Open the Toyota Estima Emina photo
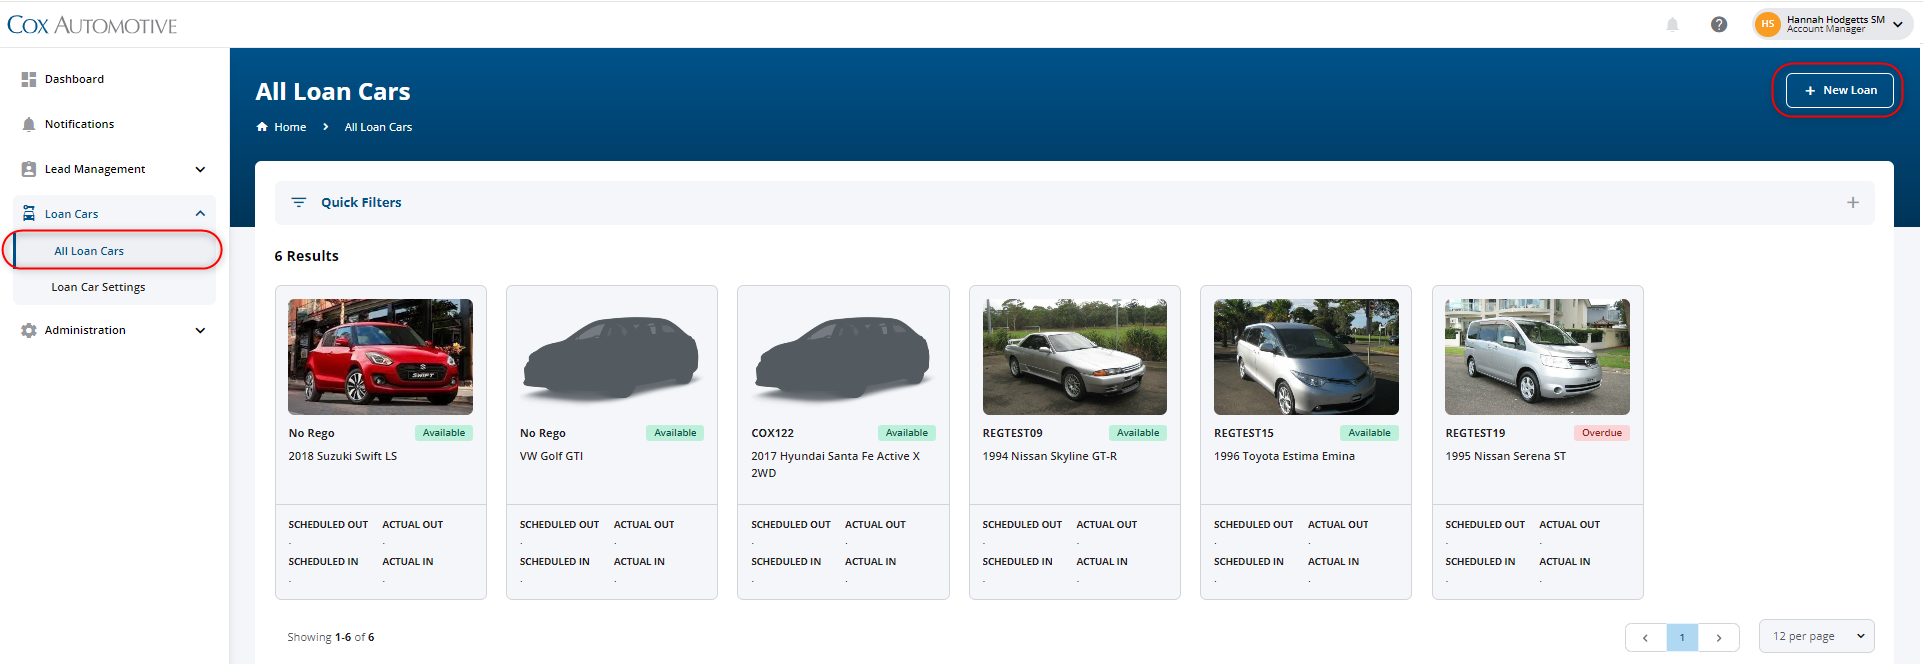This screenshot has height=664, width=1923. pyautogui.click(x=1306, y=357)
